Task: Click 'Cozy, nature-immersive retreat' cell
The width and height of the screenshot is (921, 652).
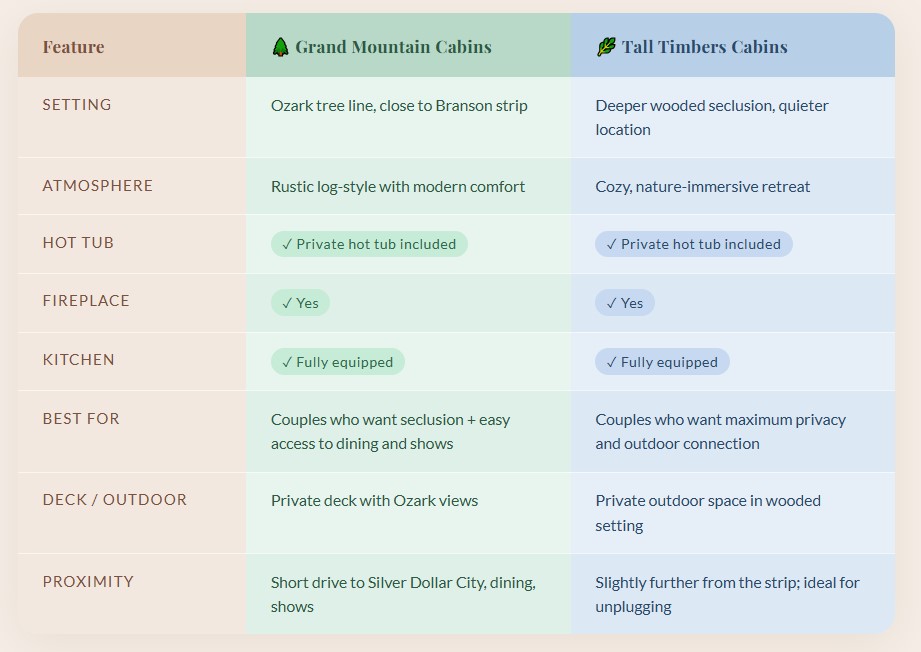Action: (702, 187)
